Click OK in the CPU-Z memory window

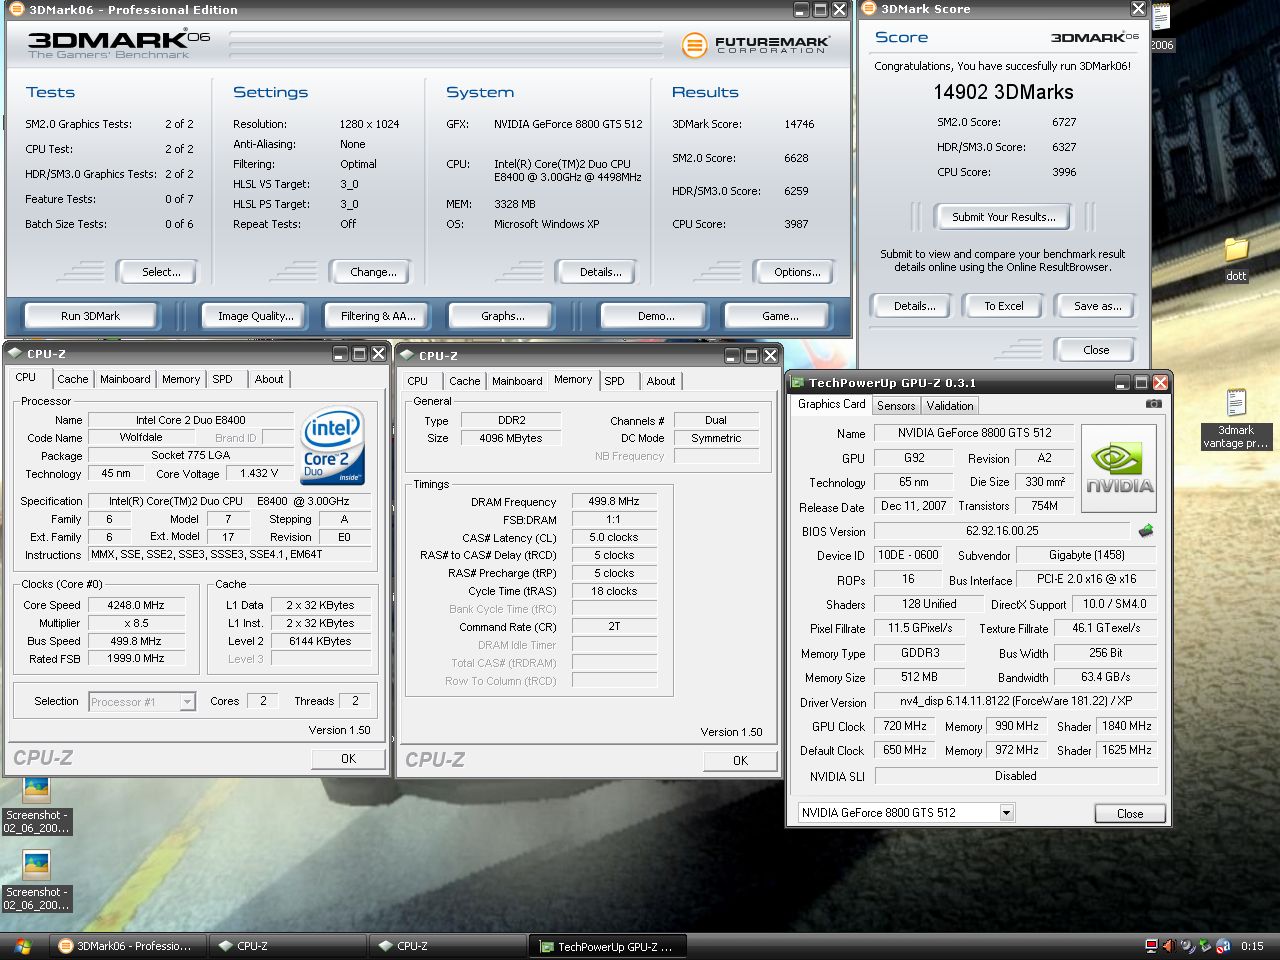click(740, 761)
